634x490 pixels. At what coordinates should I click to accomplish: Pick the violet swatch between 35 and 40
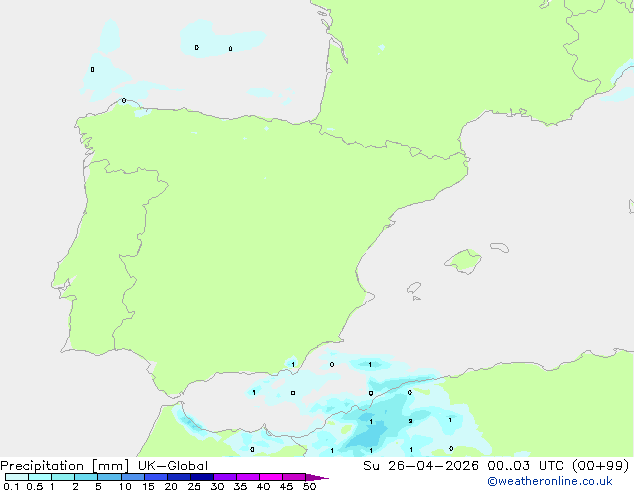[x=247, y=477]
